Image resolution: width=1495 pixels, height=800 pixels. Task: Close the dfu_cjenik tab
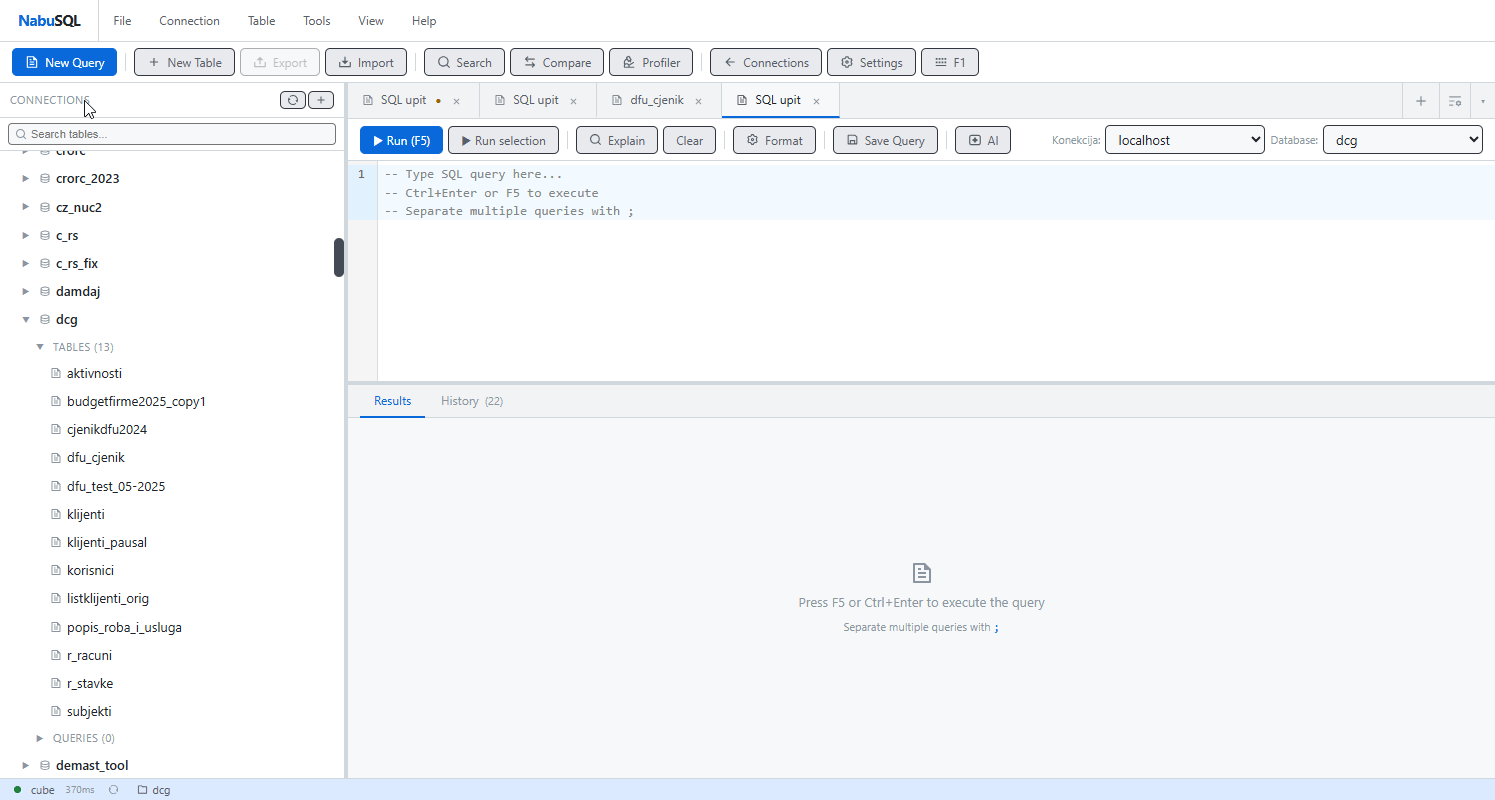coord(699,101)
